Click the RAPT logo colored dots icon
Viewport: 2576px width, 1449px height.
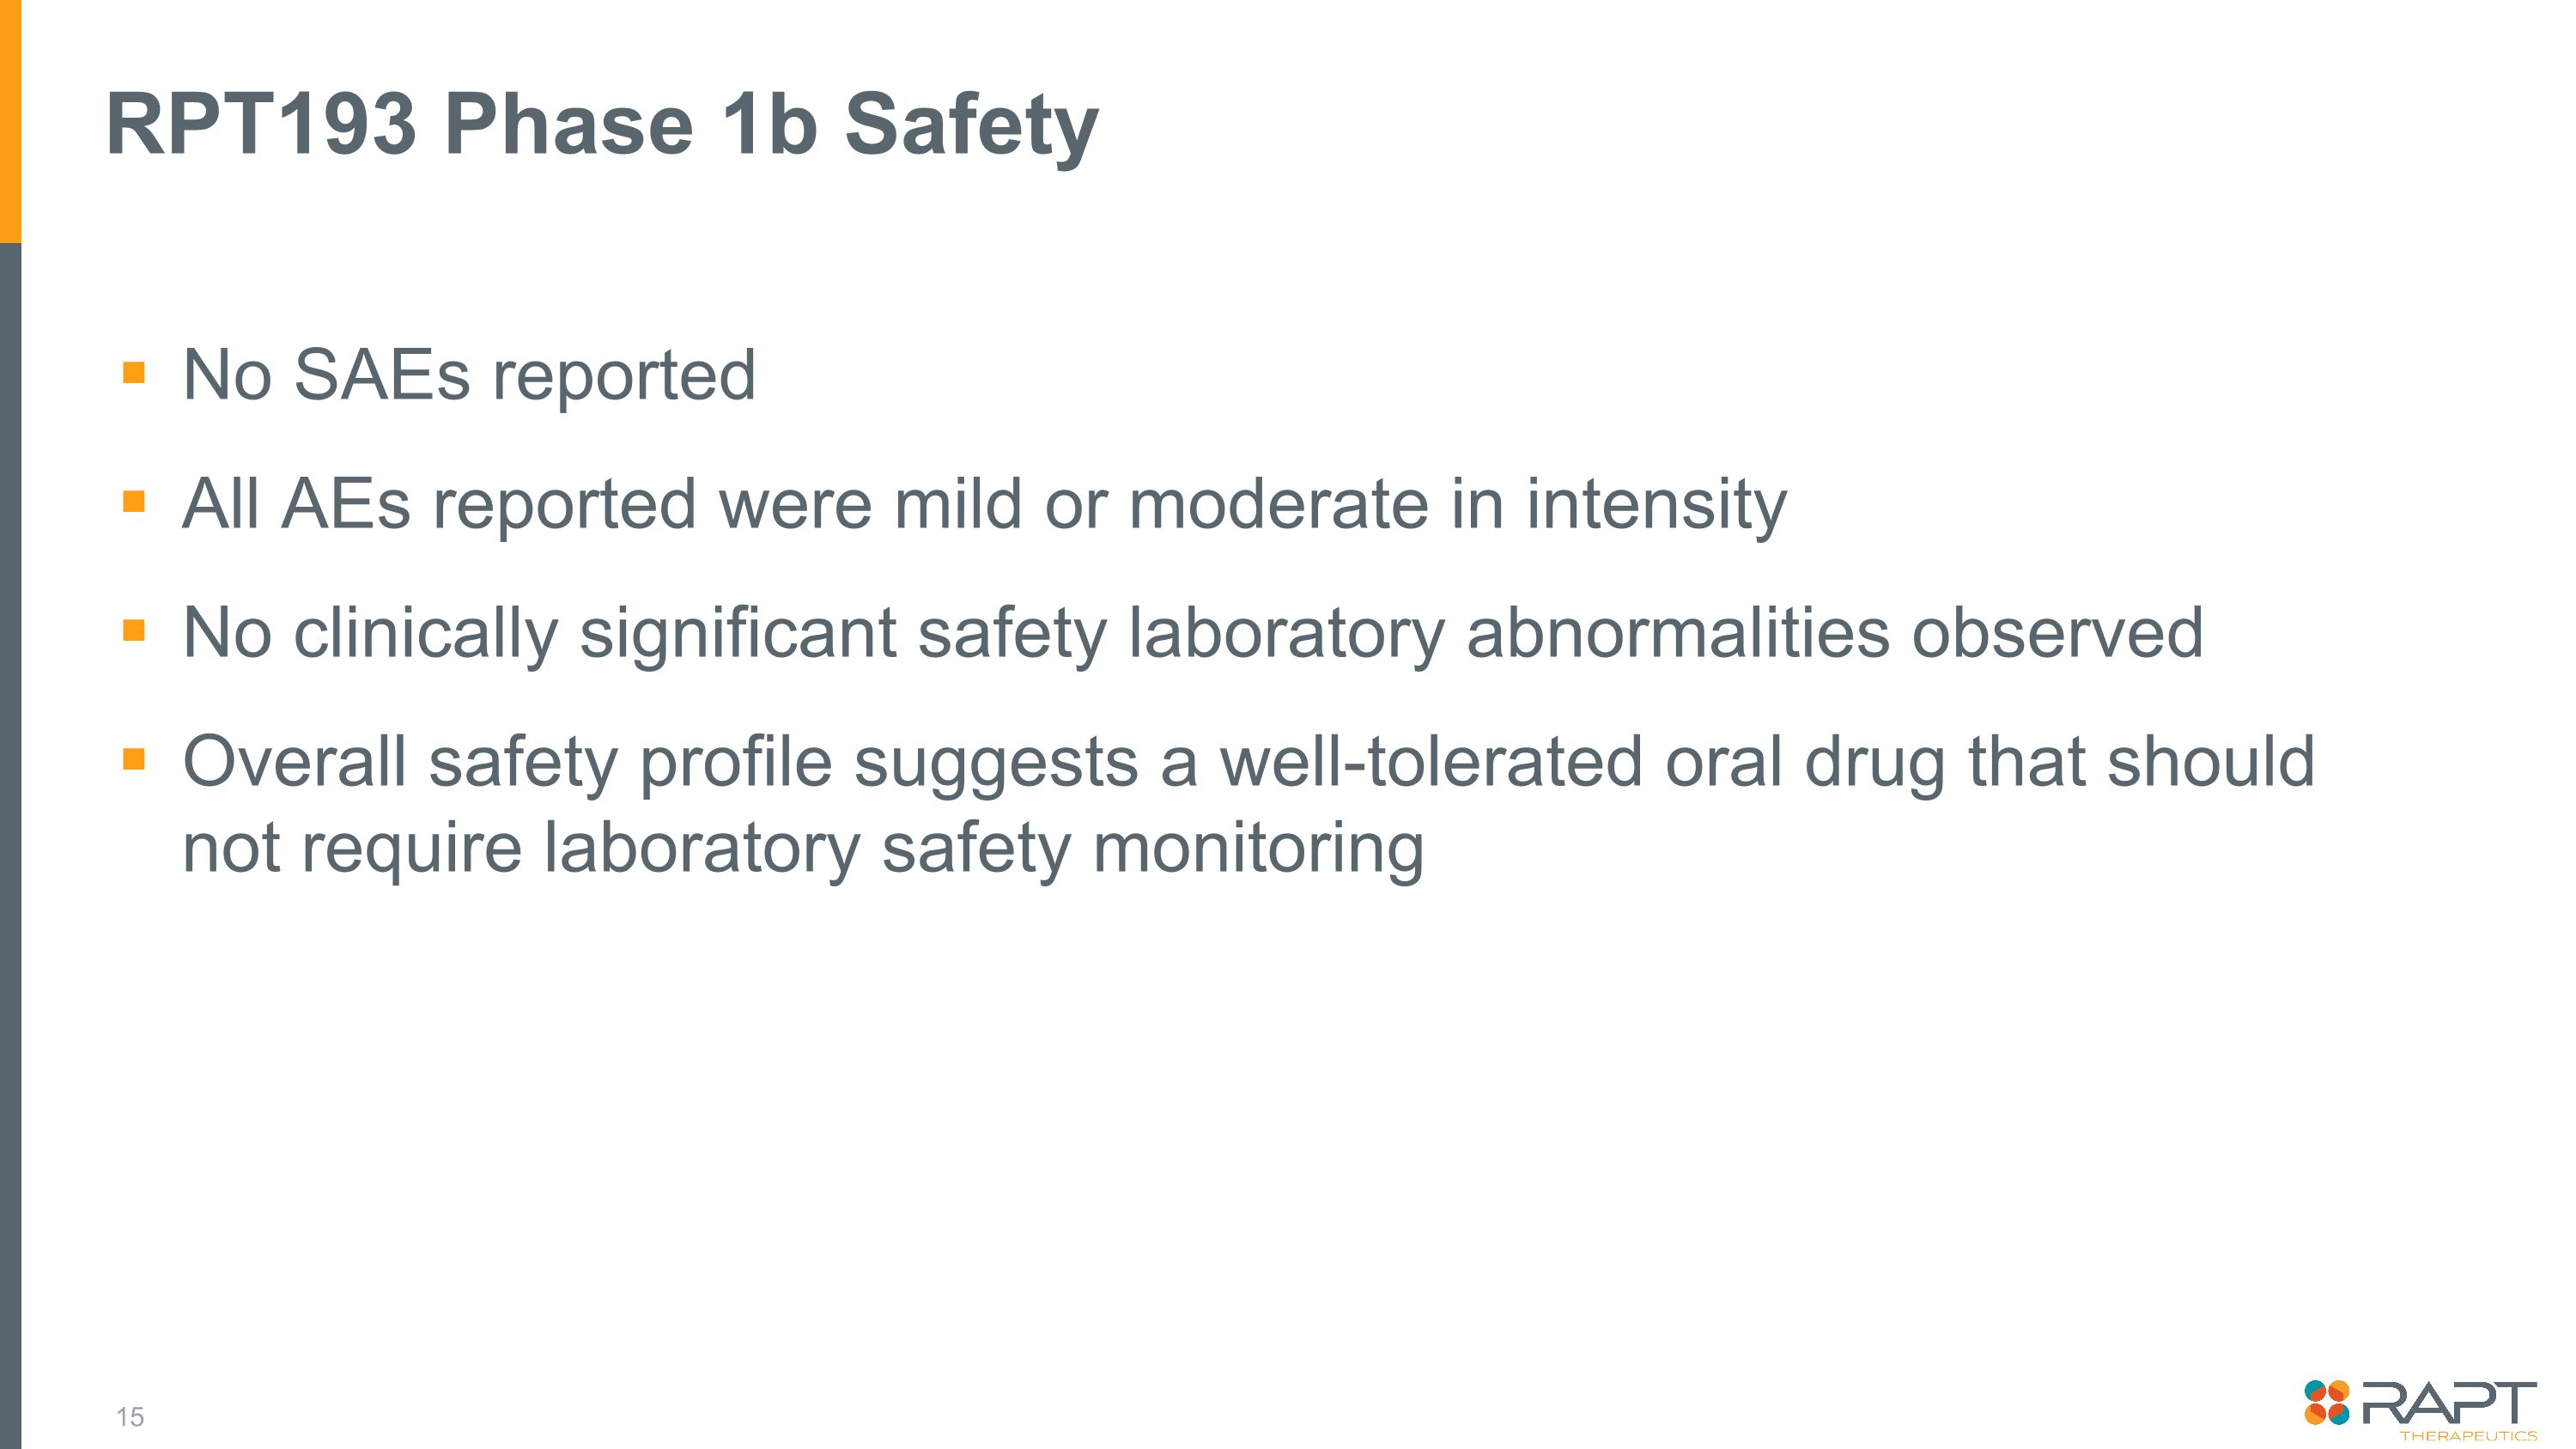click(2326, 1402)
